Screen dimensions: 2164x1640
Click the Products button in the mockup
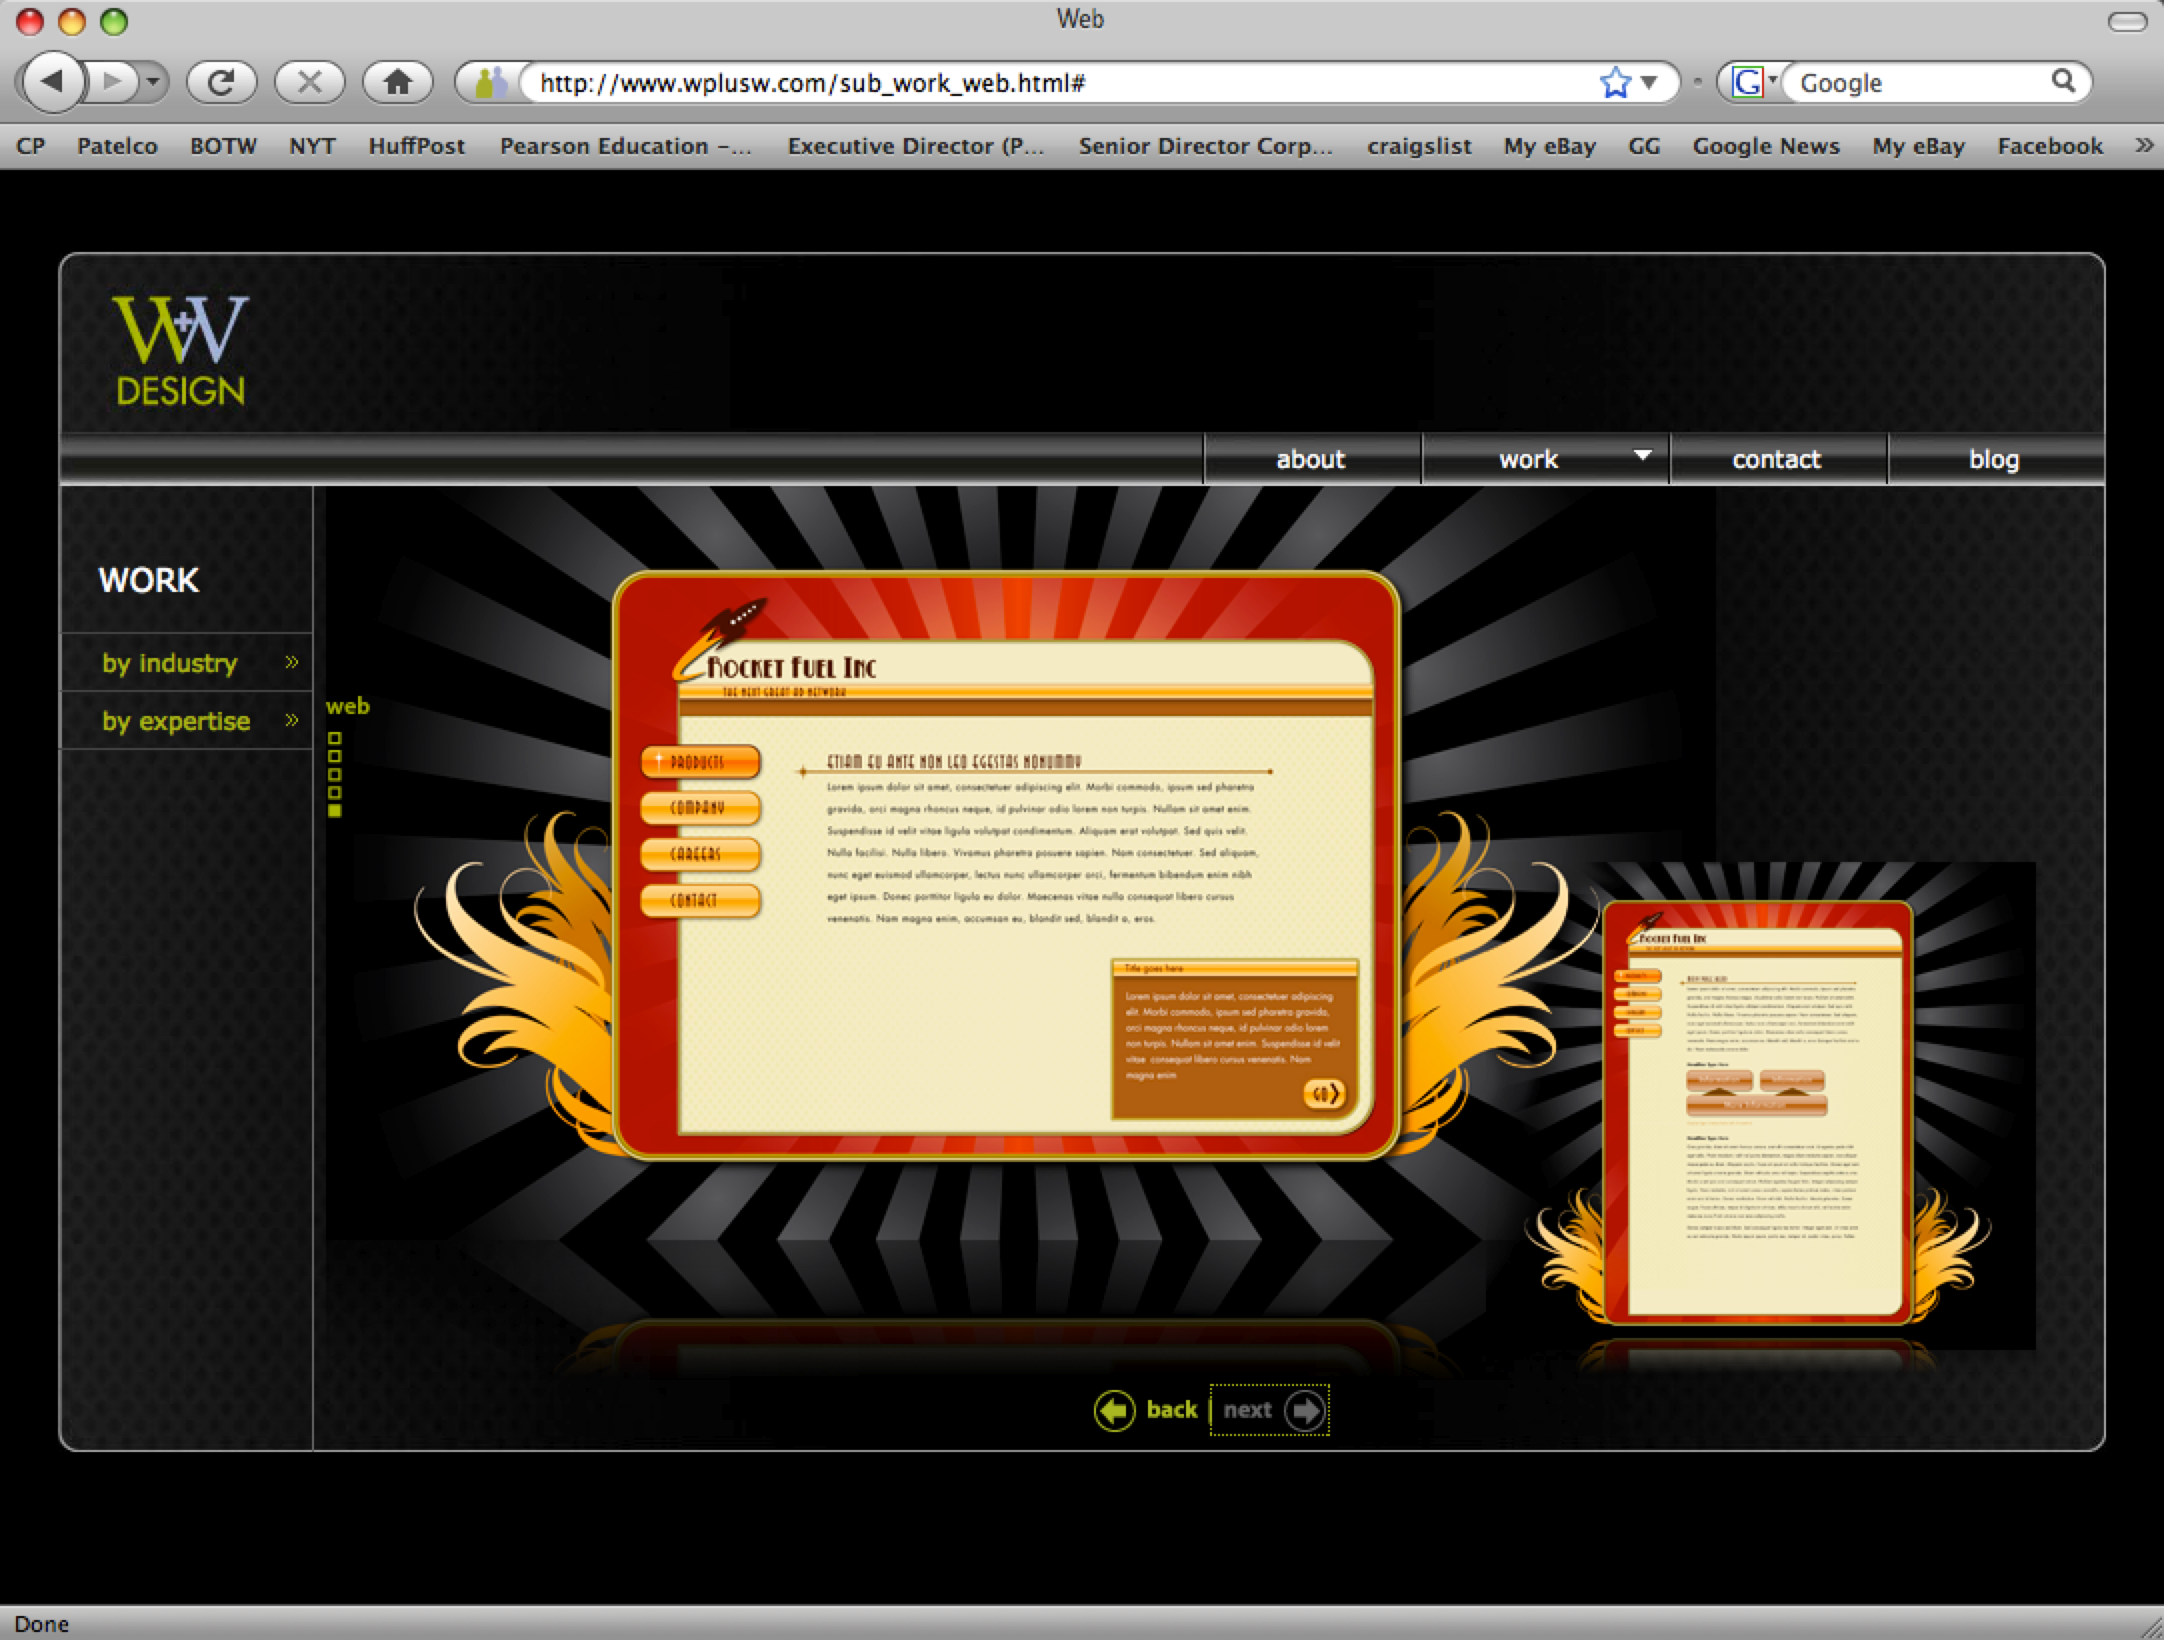click(700, 762)
